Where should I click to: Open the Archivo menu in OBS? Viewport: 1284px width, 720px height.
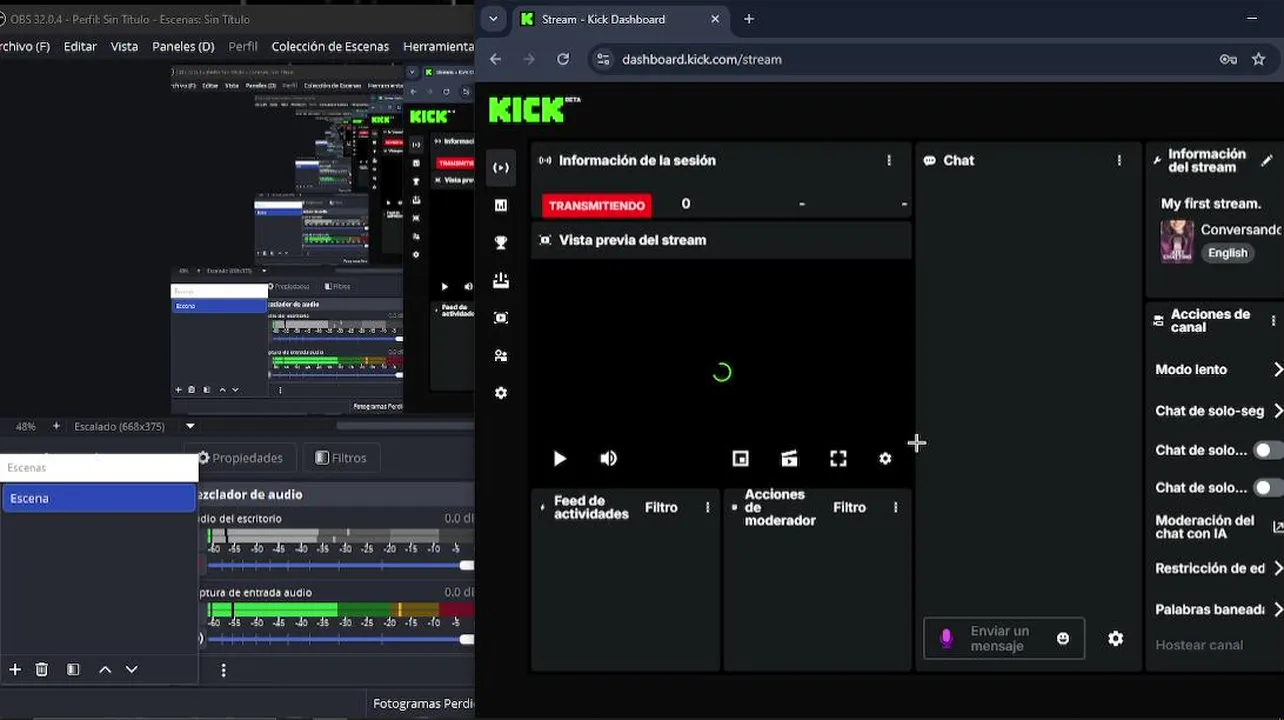point(24,46)
